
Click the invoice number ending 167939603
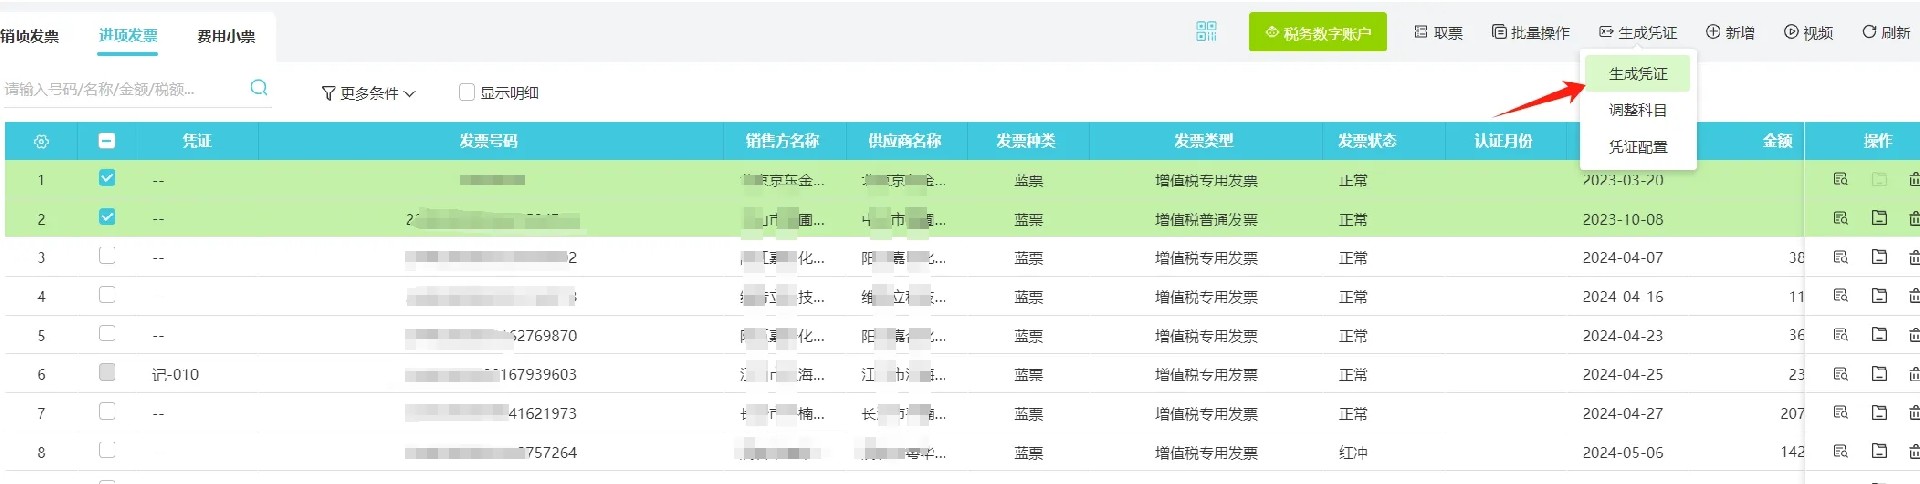coord(491,375)
